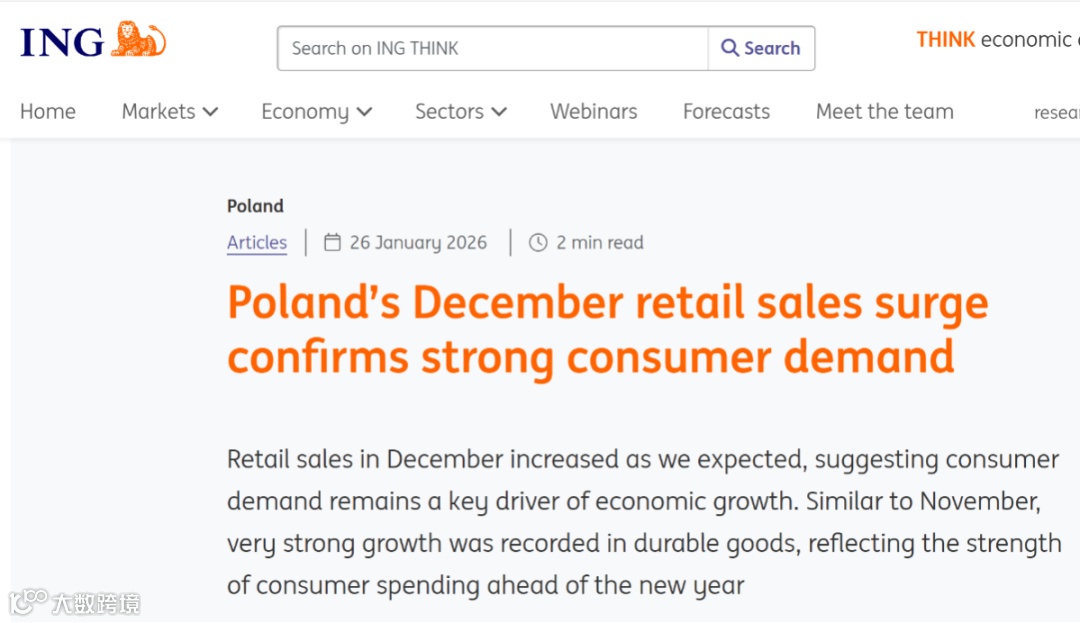Click the THINK economic header link

[994, 40]
